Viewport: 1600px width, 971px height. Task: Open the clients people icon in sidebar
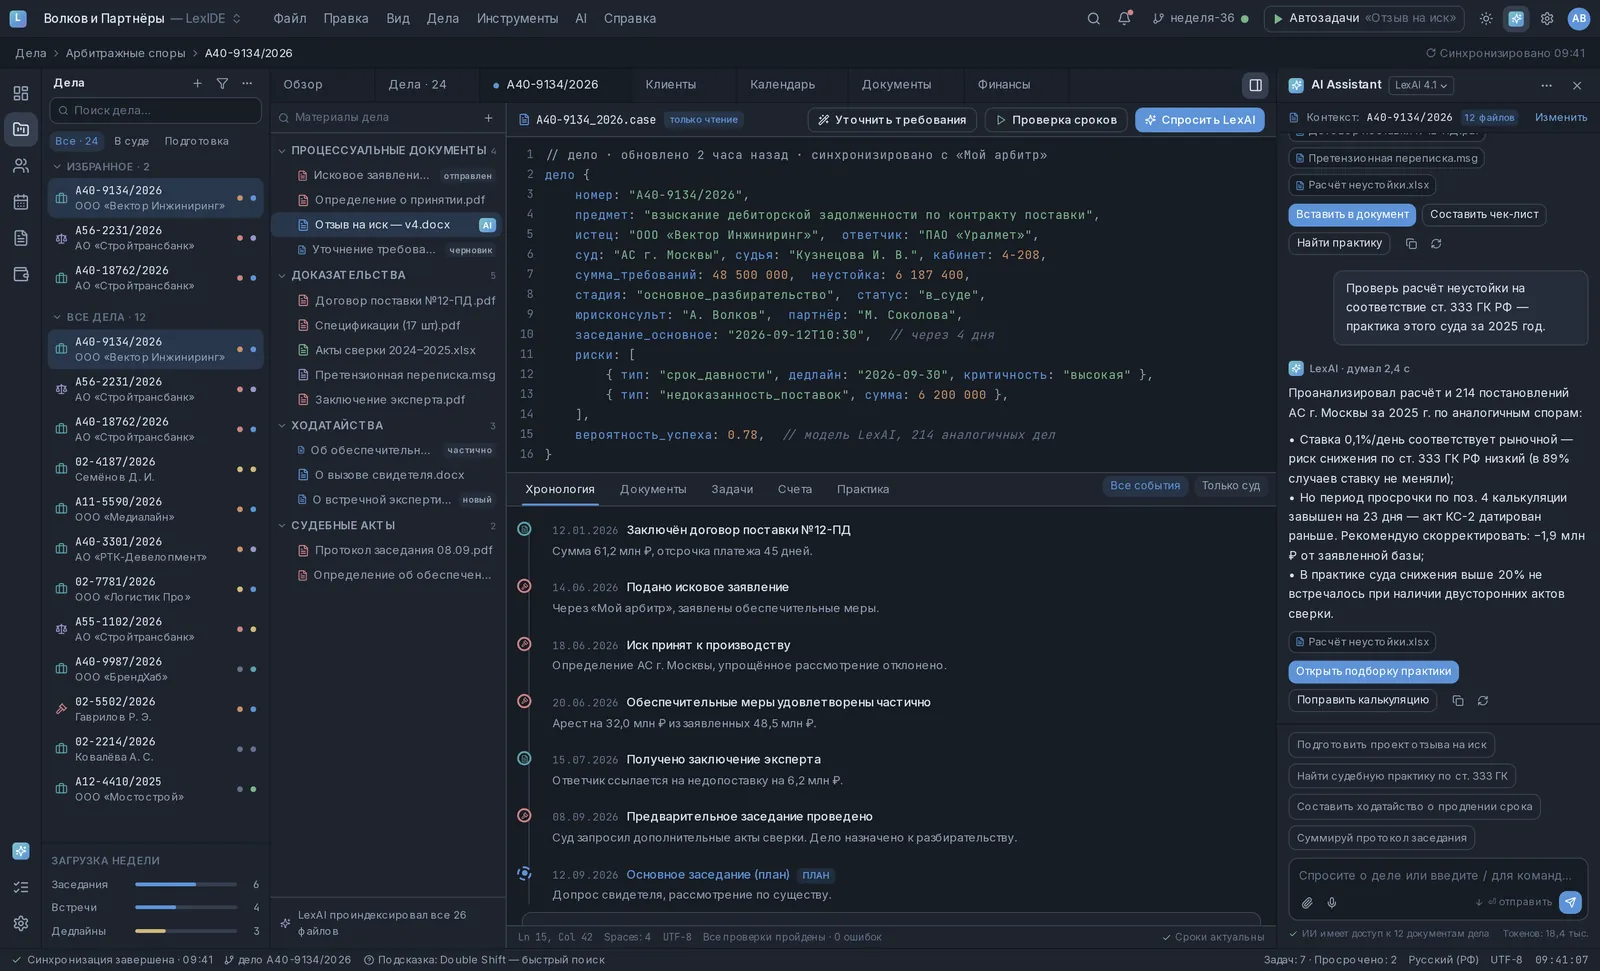coord(21,165)
